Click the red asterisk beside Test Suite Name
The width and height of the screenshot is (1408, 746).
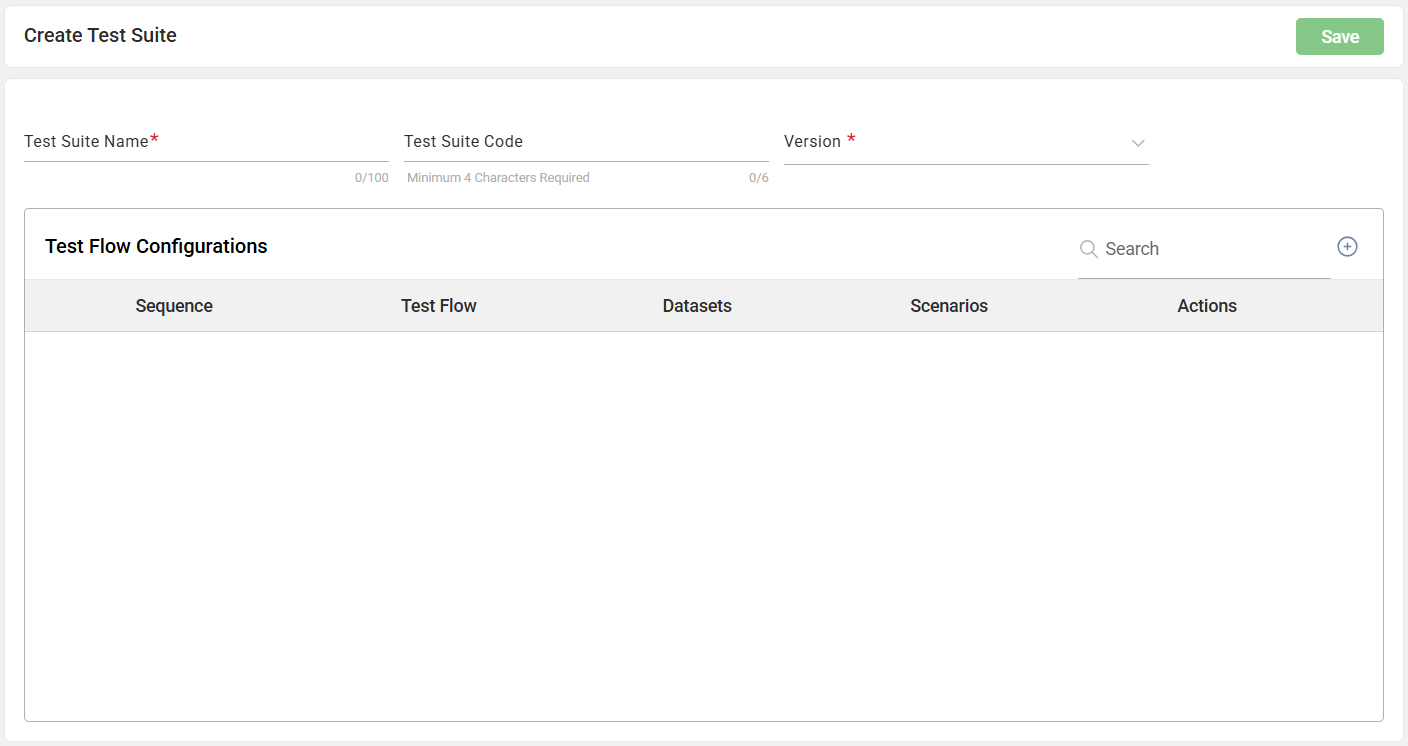155,140
